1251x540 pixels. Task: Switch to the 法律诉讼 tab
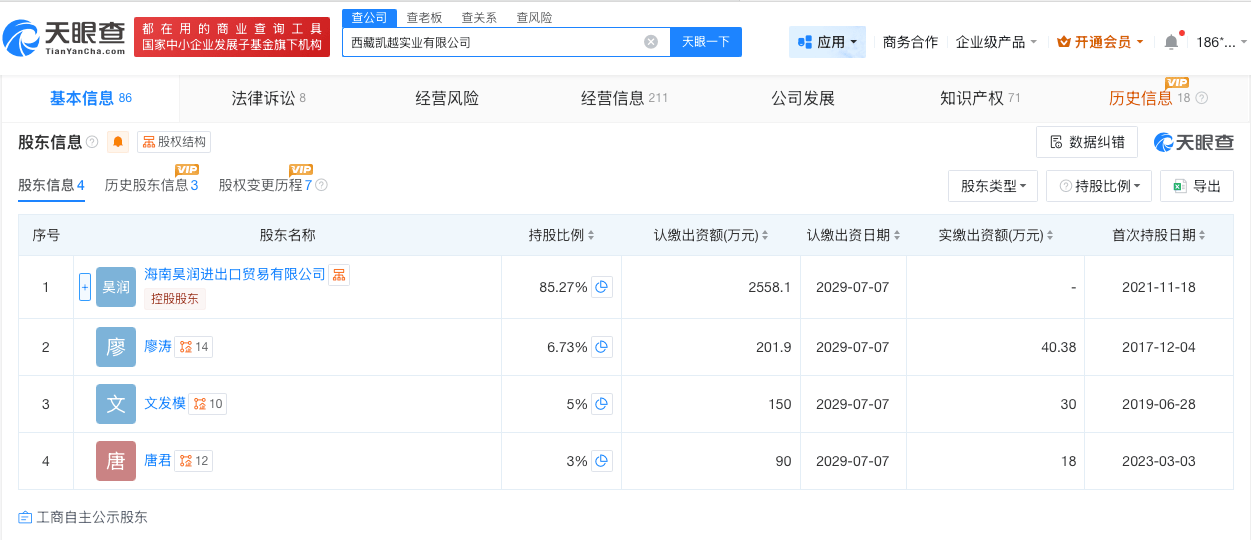click(x=268, y=98)
